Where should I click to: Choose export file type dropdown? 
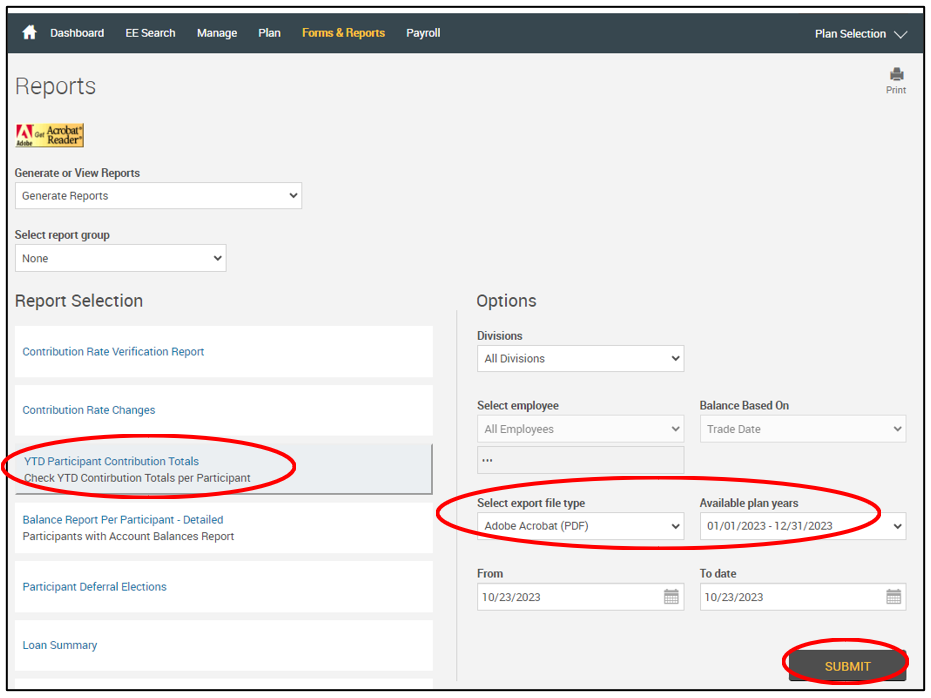click(x=580, y=526)
